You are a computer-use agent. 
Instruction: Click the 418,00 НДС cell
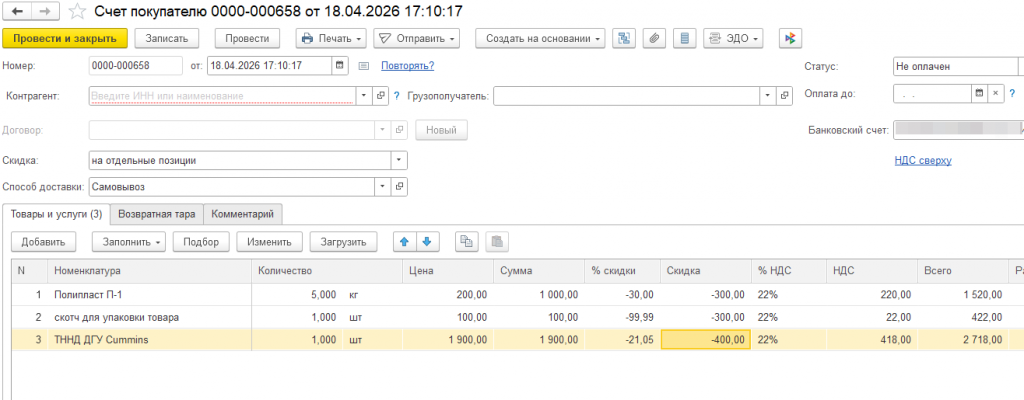pos(871,339)
